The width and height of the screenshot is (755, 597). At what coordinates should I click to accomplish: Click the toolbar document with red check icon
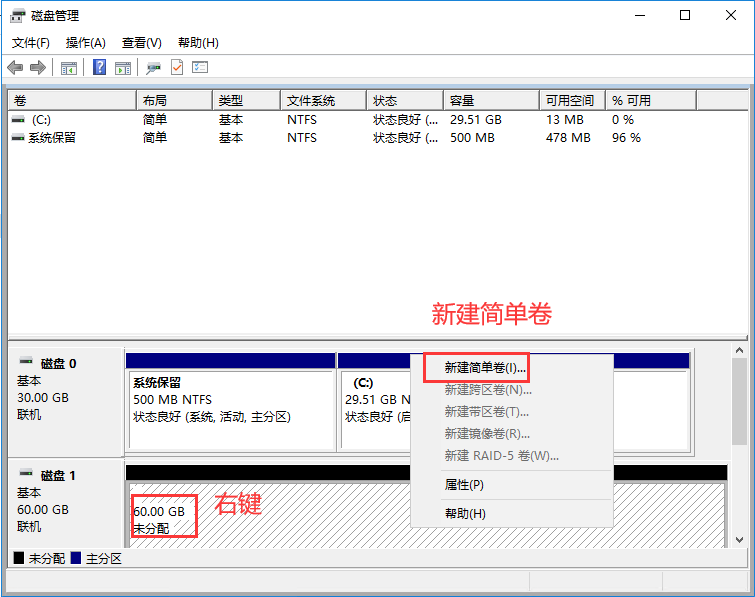click(177, 67)
